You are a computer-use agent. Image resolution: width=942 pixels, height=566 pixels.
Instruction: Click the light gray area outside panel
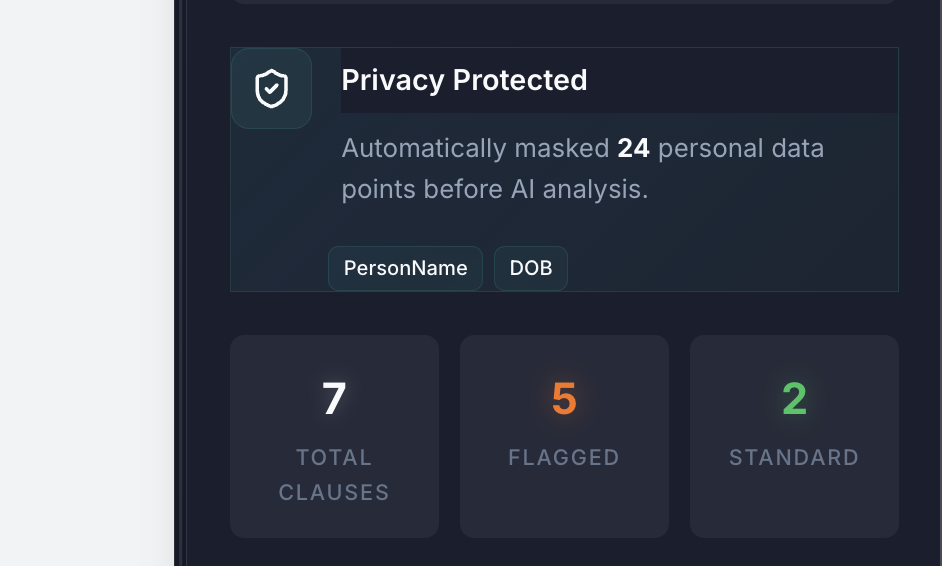87,283
